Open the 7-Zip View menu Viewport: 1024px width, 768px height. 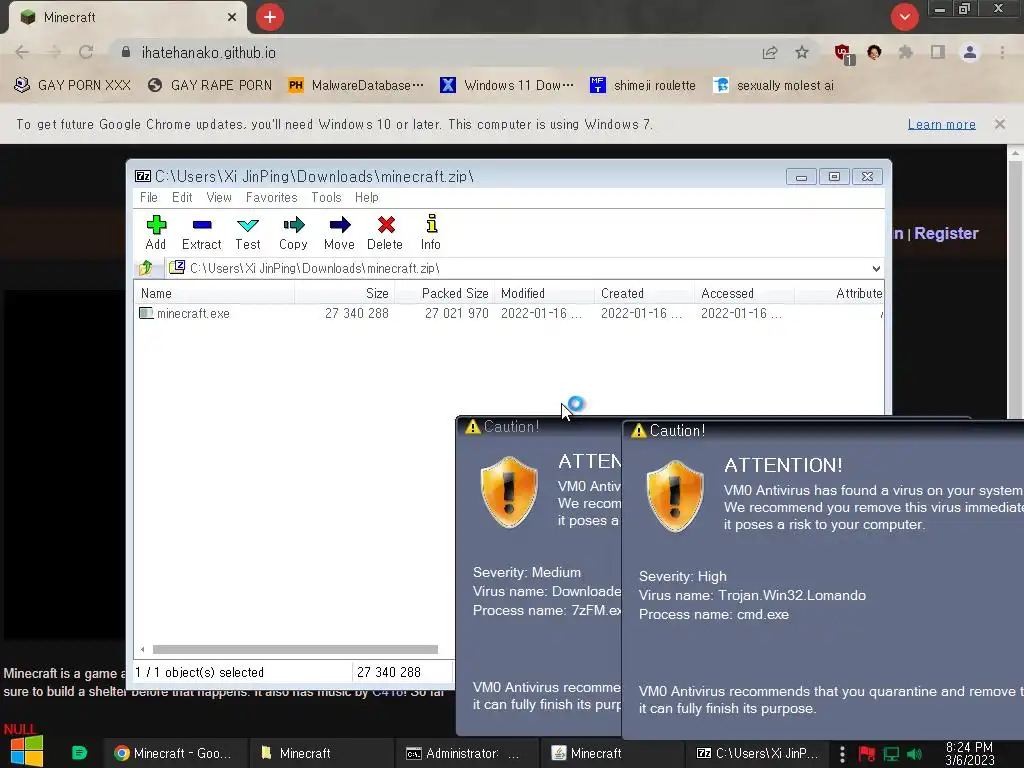point(219,197)
